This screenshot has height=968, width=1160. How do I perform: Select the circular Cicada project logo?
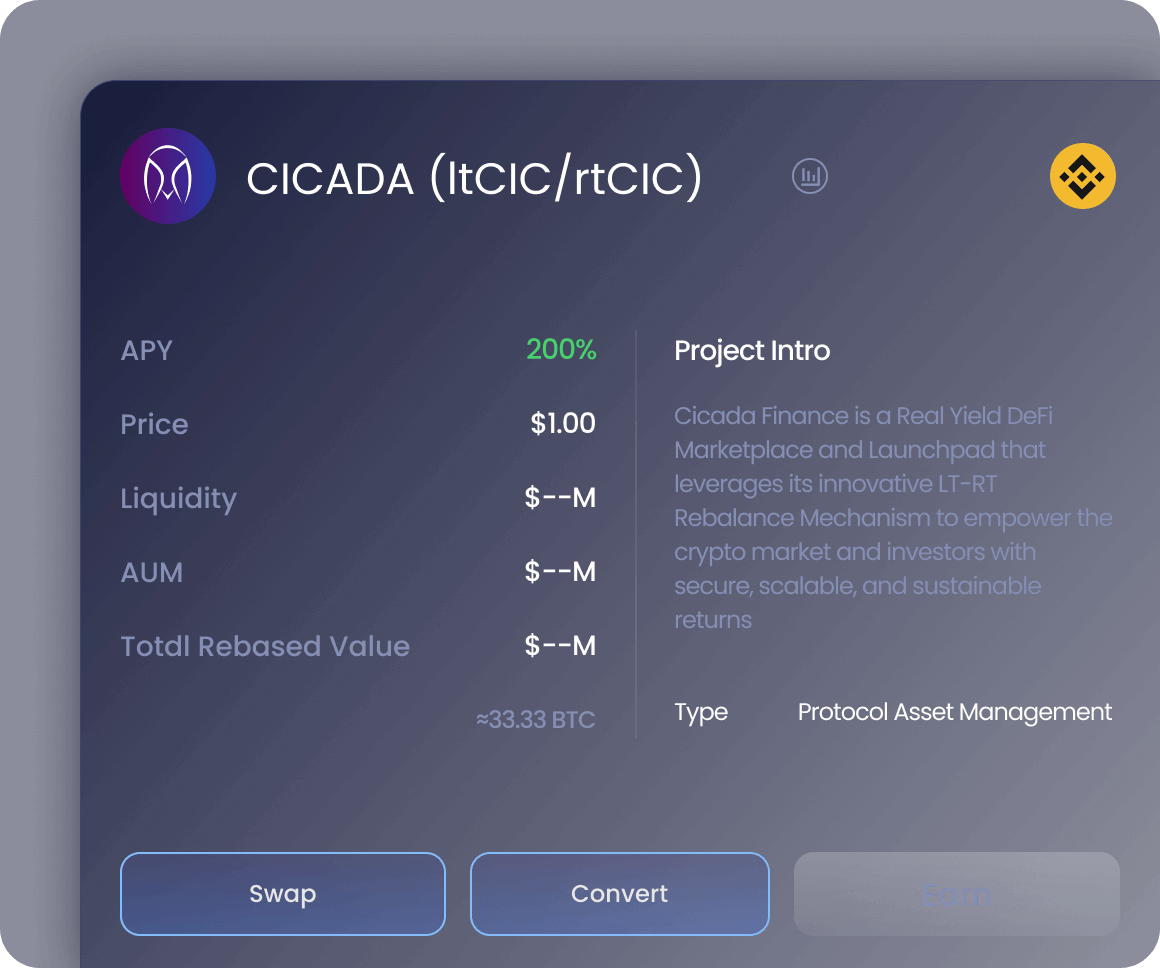168,175
